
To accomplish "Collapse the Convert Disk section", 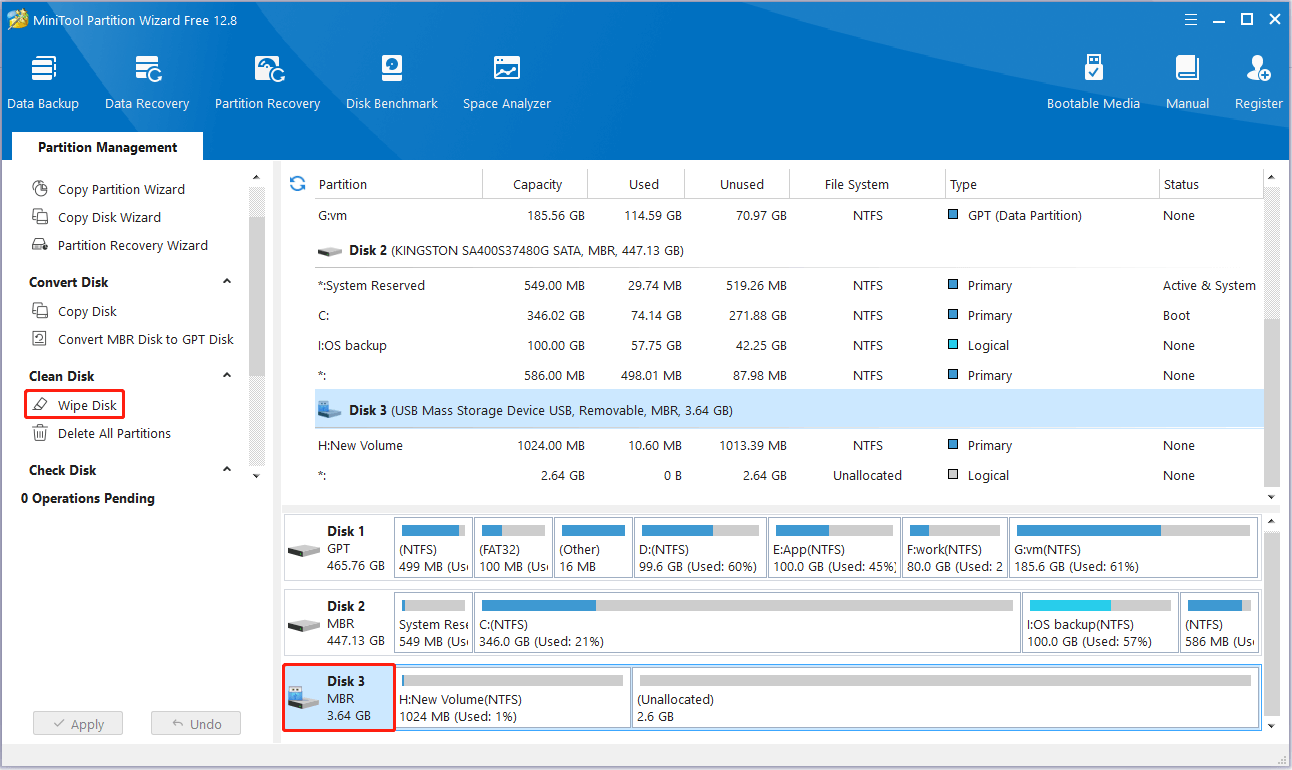I will pyautogui.click(x=226, y=282).
